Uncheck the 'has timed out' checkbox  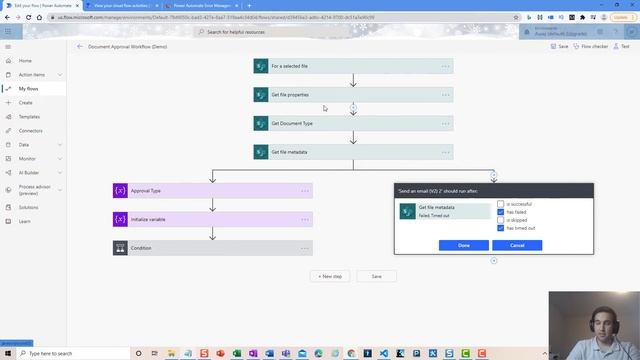point(500,228)
